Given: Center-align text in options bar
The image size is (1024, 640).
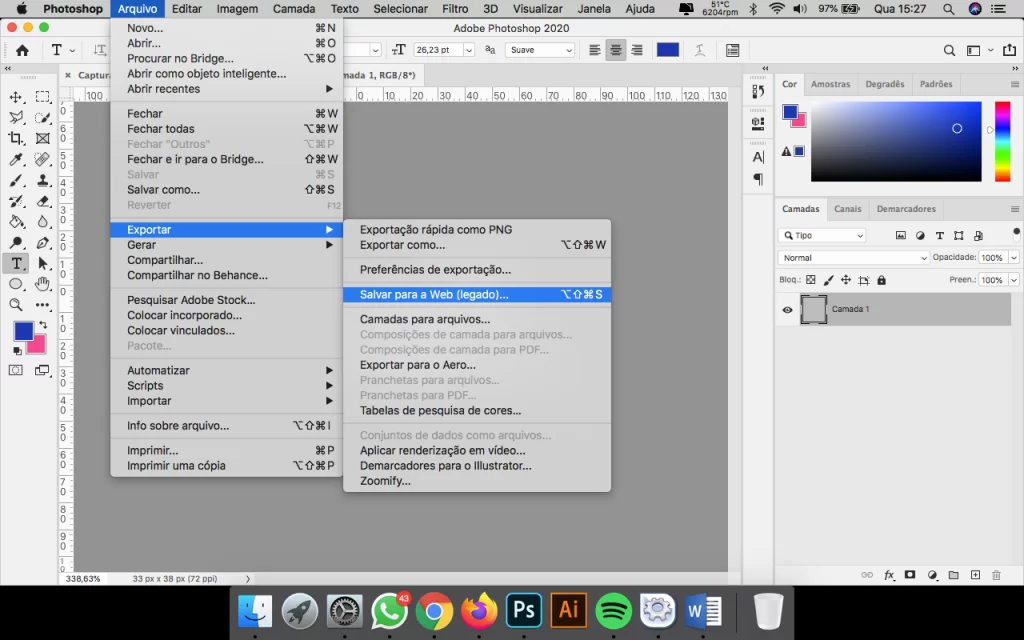Looking at the screenshot, I should 616,50.
